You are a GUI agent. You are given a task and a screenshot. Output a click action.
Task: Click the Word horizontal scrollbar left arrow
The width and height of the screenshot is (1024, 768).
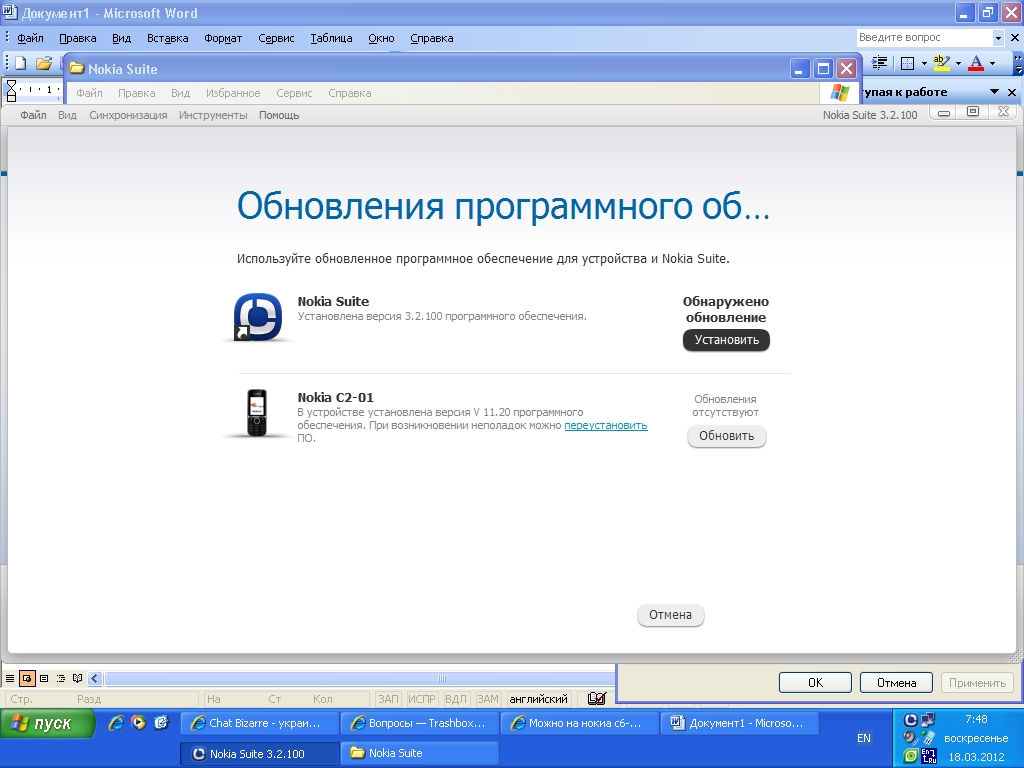click(x=95, y=679)
